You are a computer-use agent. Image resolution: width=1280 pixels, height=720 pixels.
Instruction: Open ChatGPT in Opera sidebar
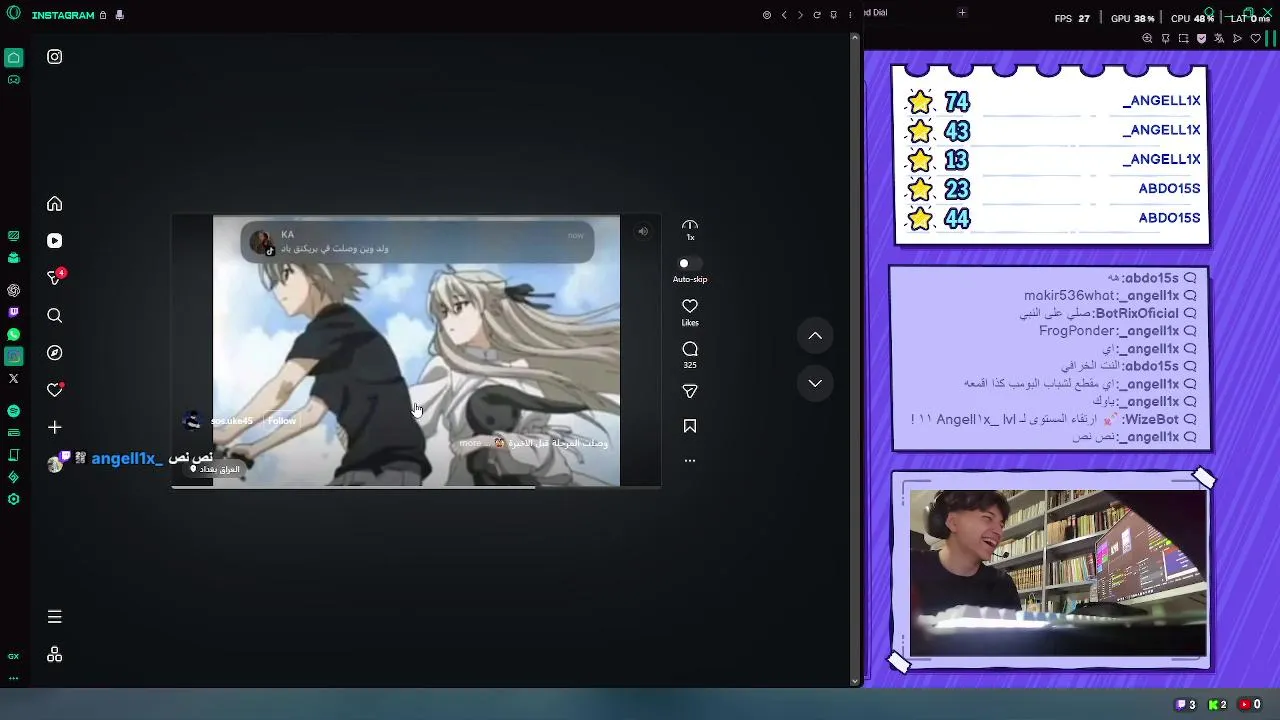tap(13, 291)
